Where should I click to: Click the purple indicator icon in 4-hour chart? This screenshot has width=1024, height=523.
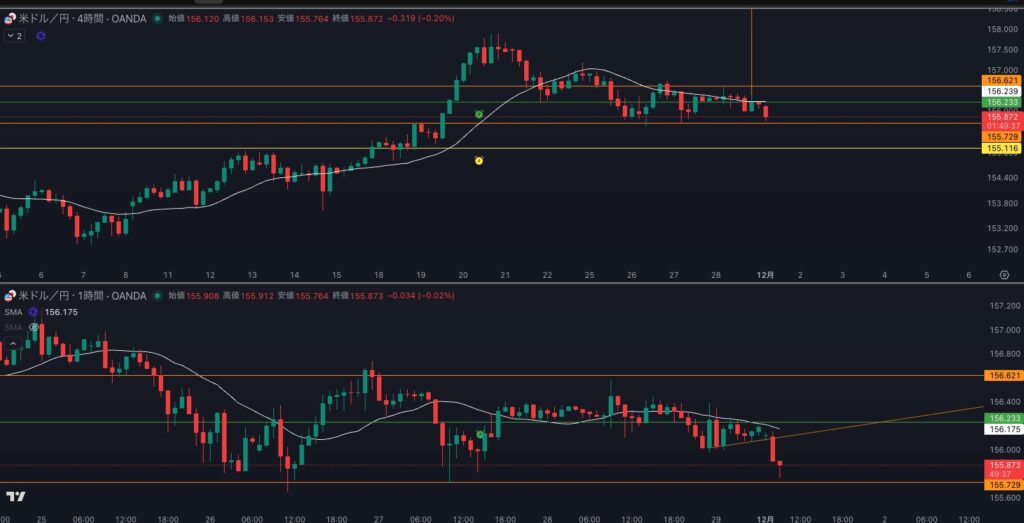[41, 36]
